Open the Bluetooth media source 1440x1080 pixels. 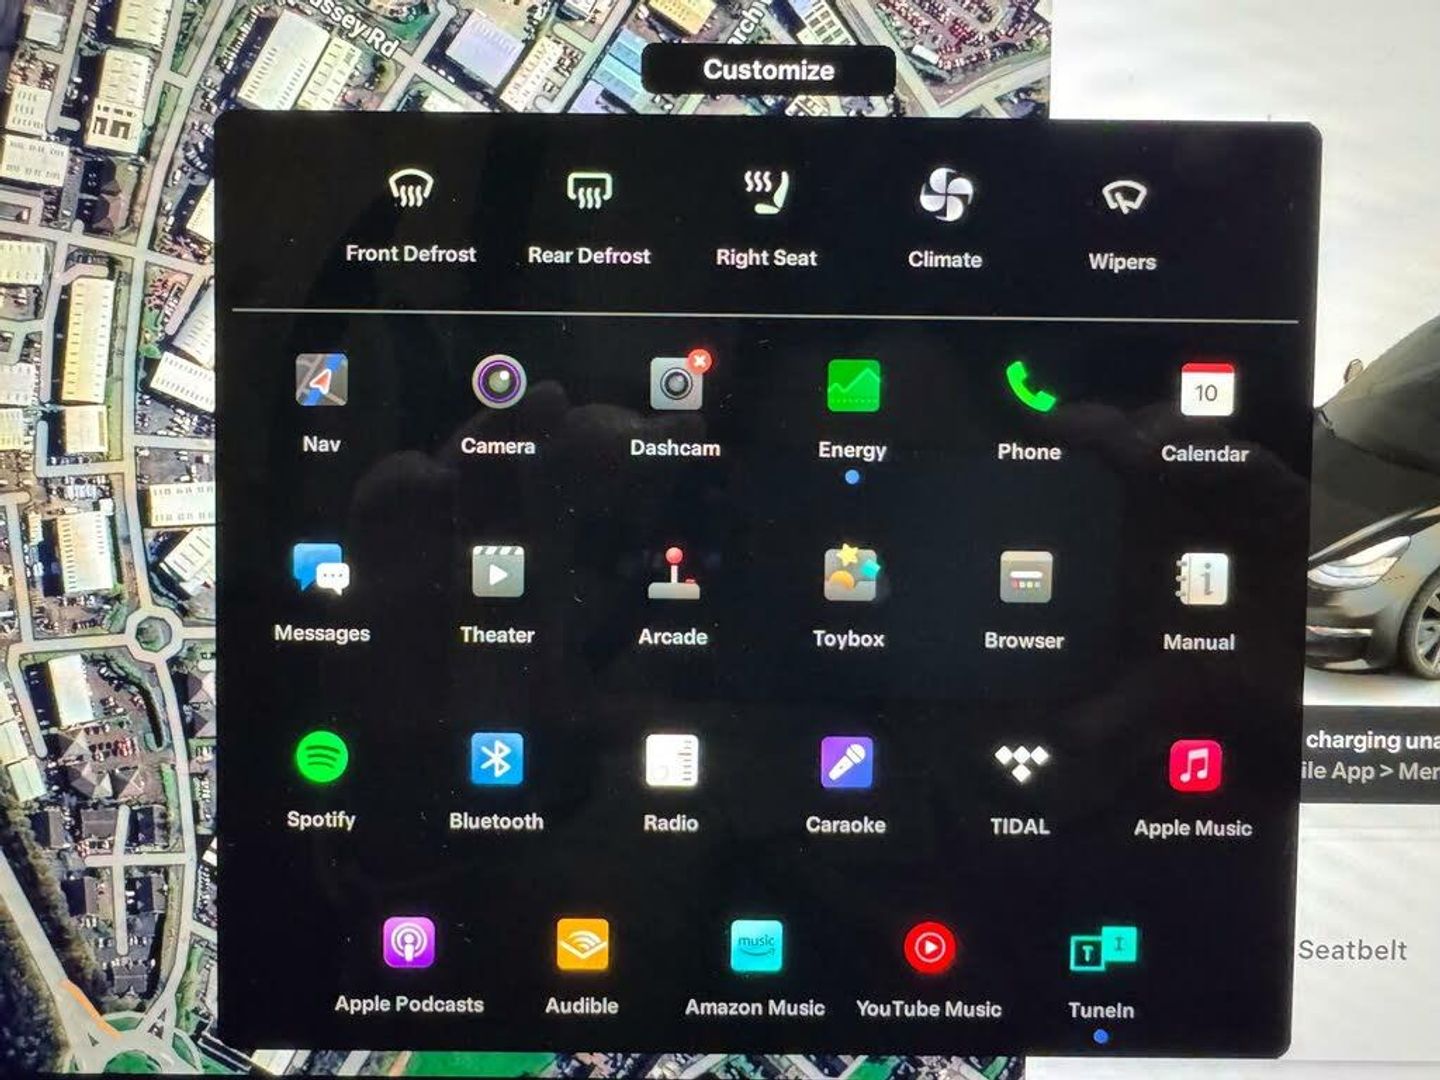pyautogui.click(x=497, y=782)
